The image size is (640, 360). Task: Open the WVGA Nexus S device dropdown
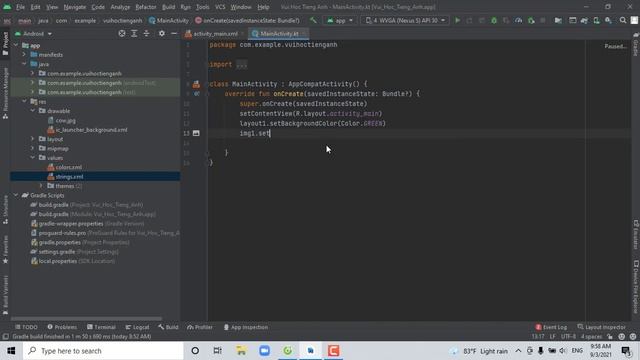tap(405, 20)
